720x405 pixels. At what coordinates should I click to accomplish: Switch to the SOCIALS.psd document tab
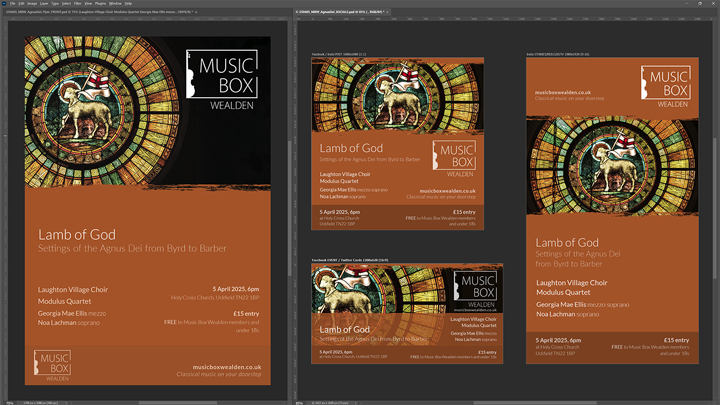coord(340,12)
